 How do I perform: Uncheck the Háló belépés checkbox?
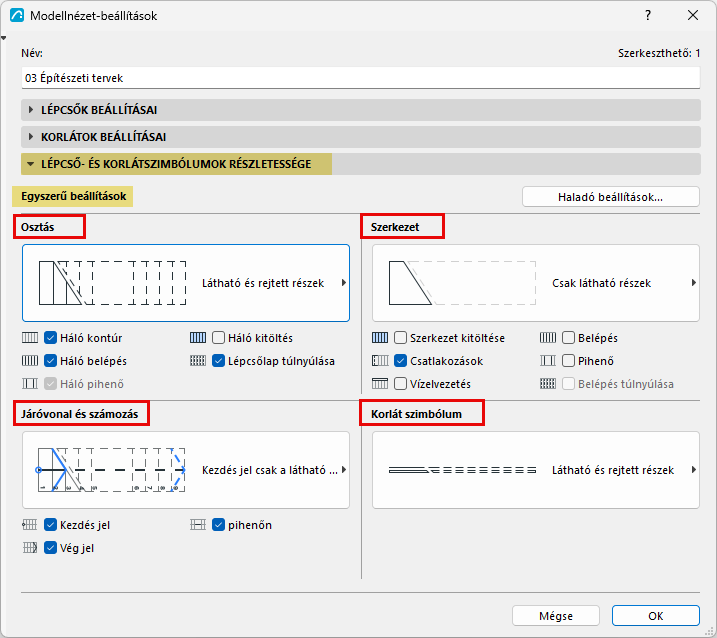point(50,361)
